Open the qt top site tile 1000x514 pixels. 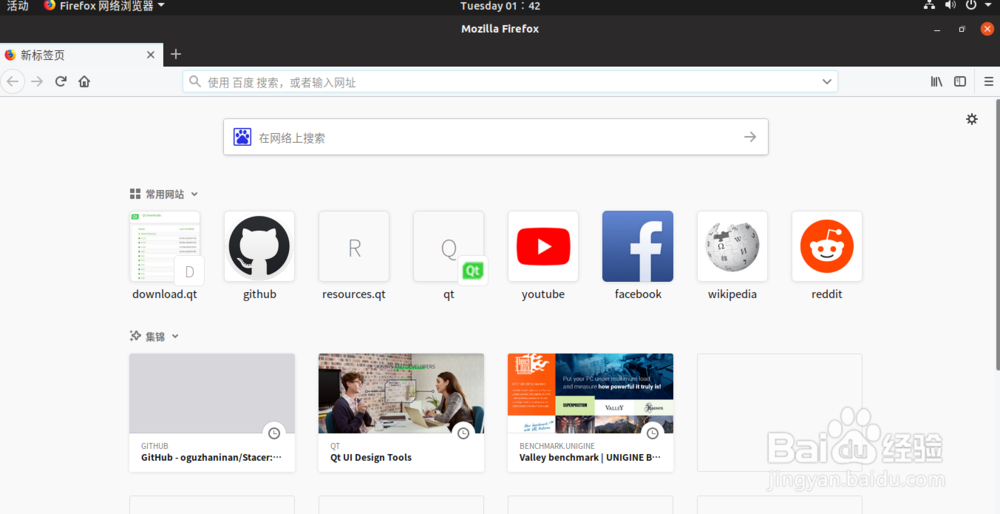coord(448,246)
